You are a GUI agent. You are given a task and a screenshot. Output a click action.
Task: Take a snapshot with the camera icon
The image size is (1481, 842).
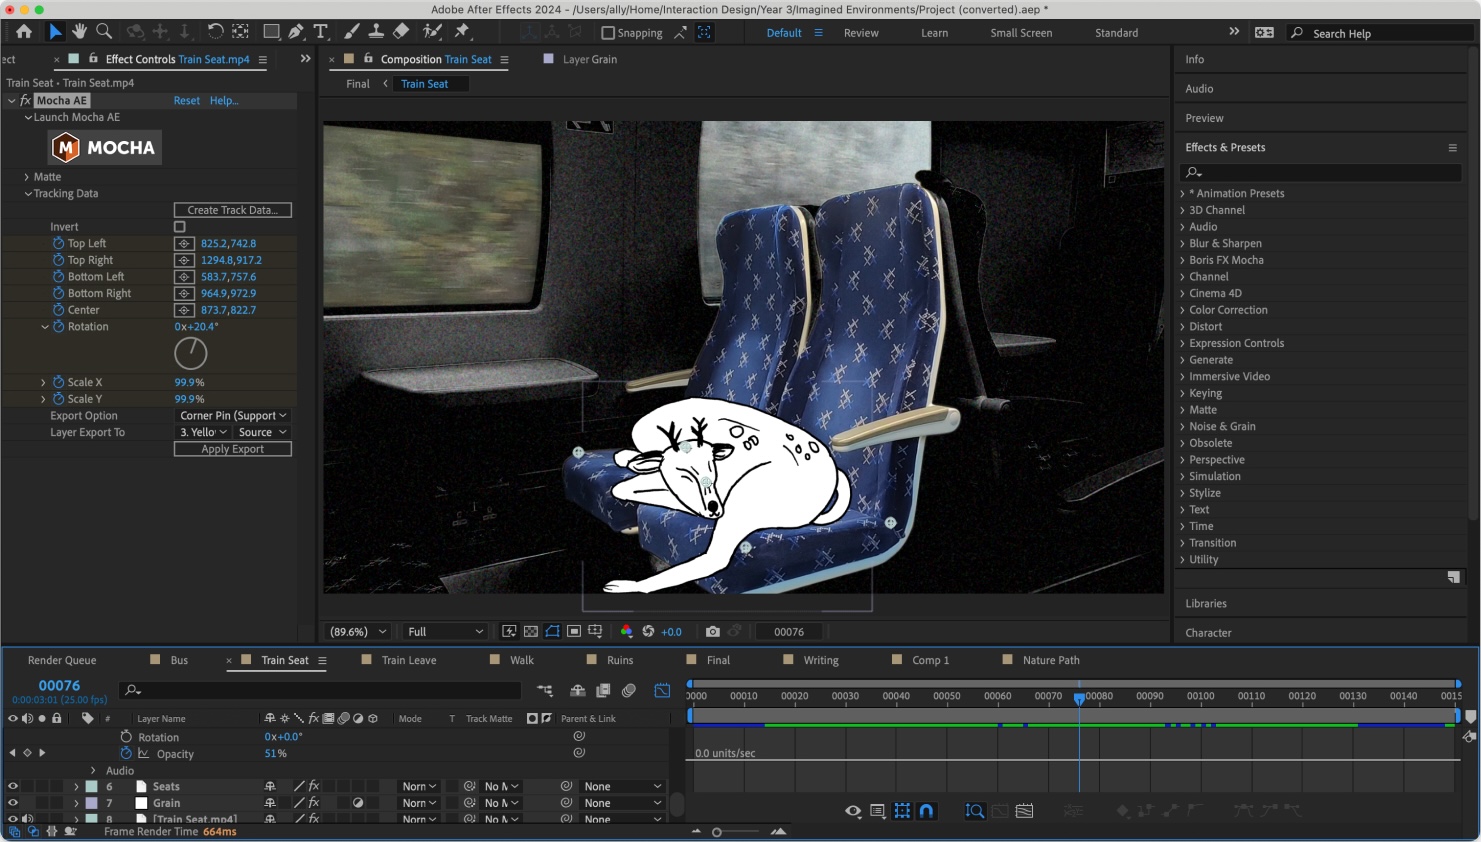pos(712,631)
